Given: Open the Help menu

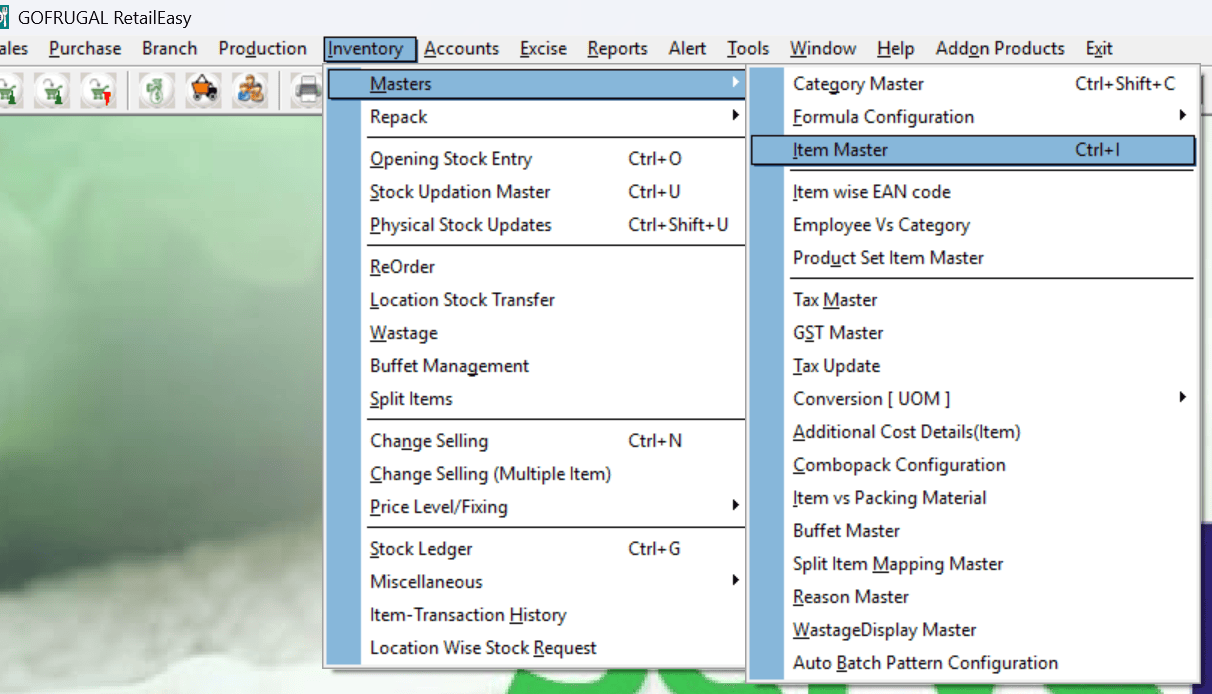Looking at the screenshot, I should pyautogui.click(x=896, y=48).
